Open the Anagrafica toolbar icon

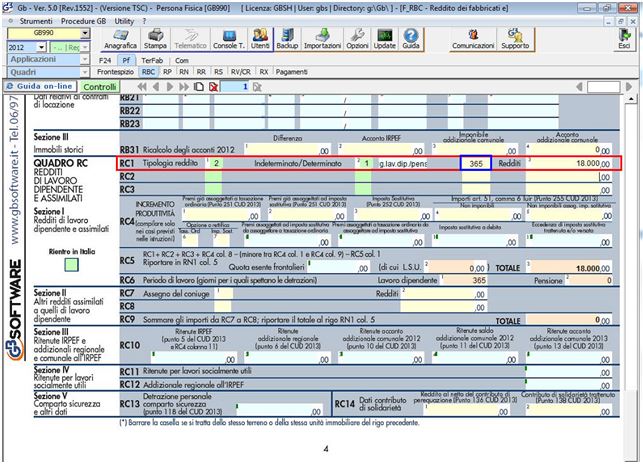120,39
